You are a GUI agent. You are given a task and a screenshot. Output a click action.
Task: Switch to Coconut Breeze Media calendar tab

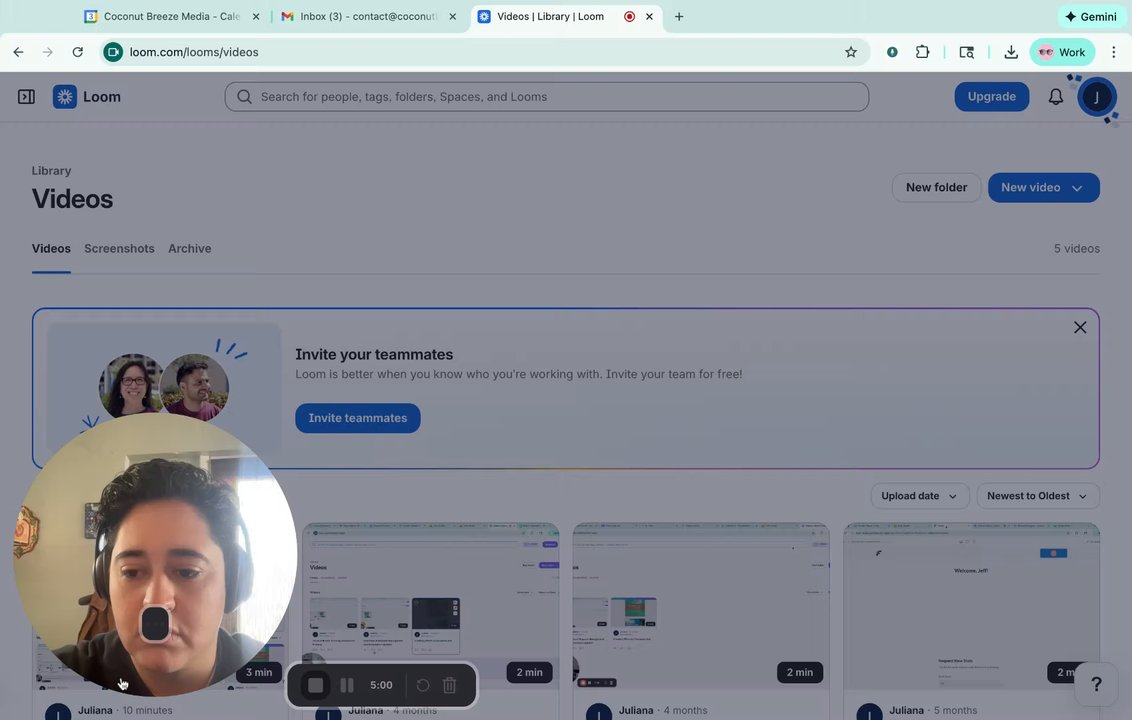[171, 17]
